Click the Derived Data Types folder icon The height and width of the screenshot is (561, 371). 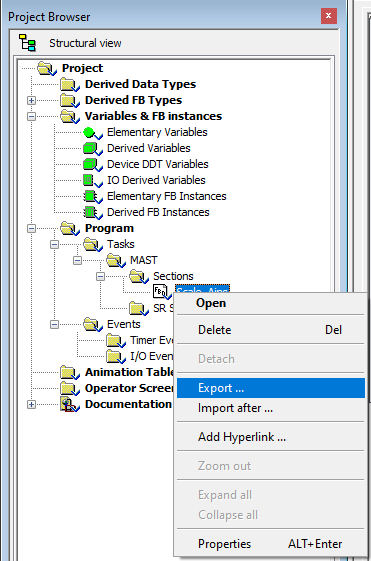(69, 84)
